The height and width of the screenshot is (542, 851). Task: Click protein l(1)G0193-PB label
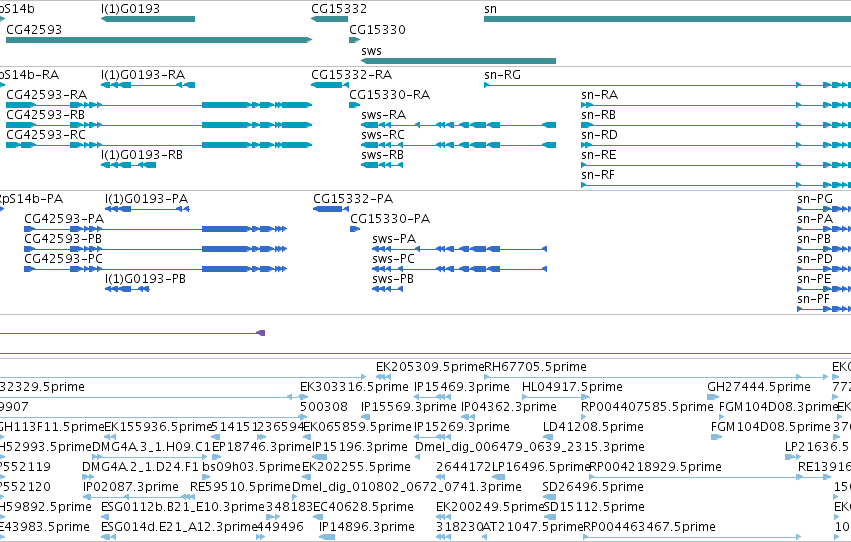145,279
